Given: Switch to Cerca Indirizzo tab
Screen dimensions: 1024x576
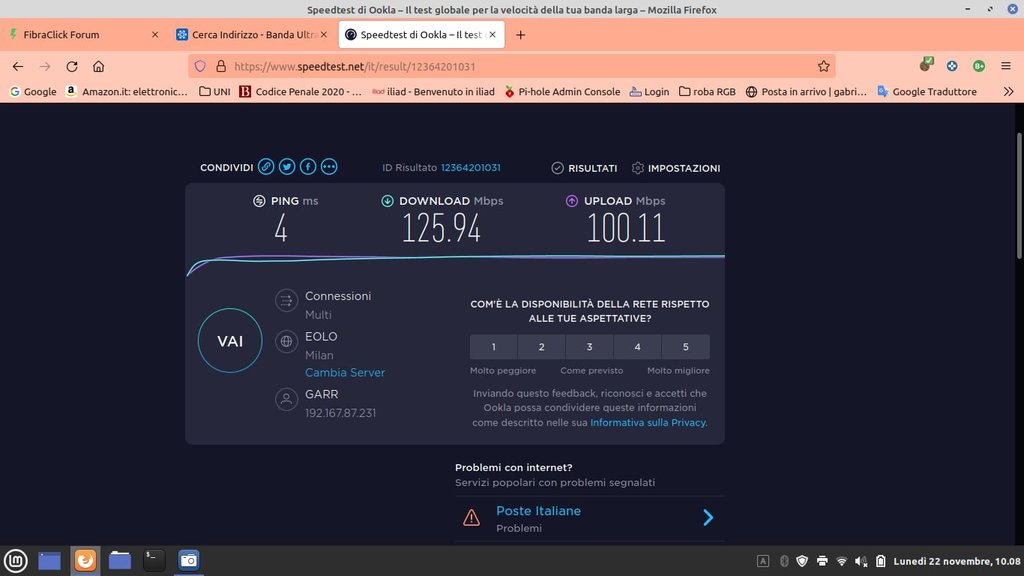Looking at the screenshot, I should click(x=252, y=35).
